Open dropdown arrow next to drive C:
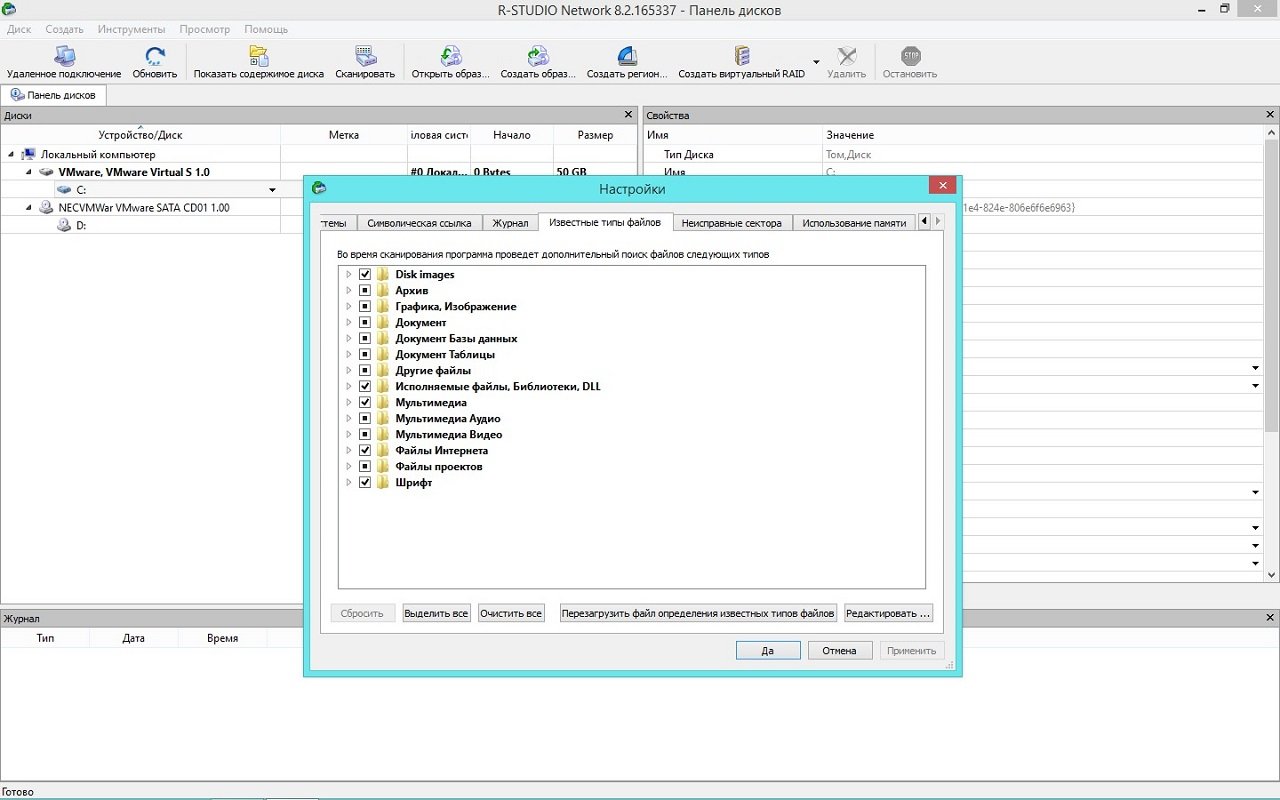The height and width of the screenshot is (800, 1280). (x=272, y=190)
